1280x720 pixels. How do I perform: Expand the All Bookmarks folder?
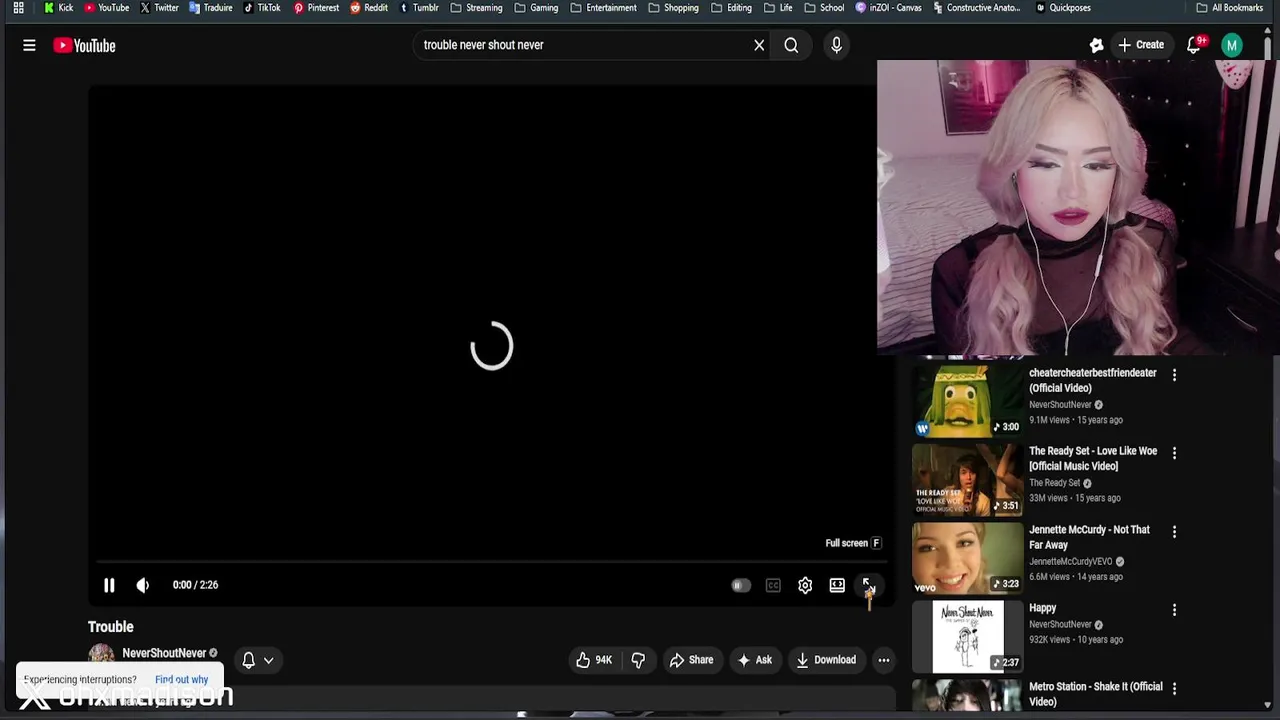[x=1229, y=8]
